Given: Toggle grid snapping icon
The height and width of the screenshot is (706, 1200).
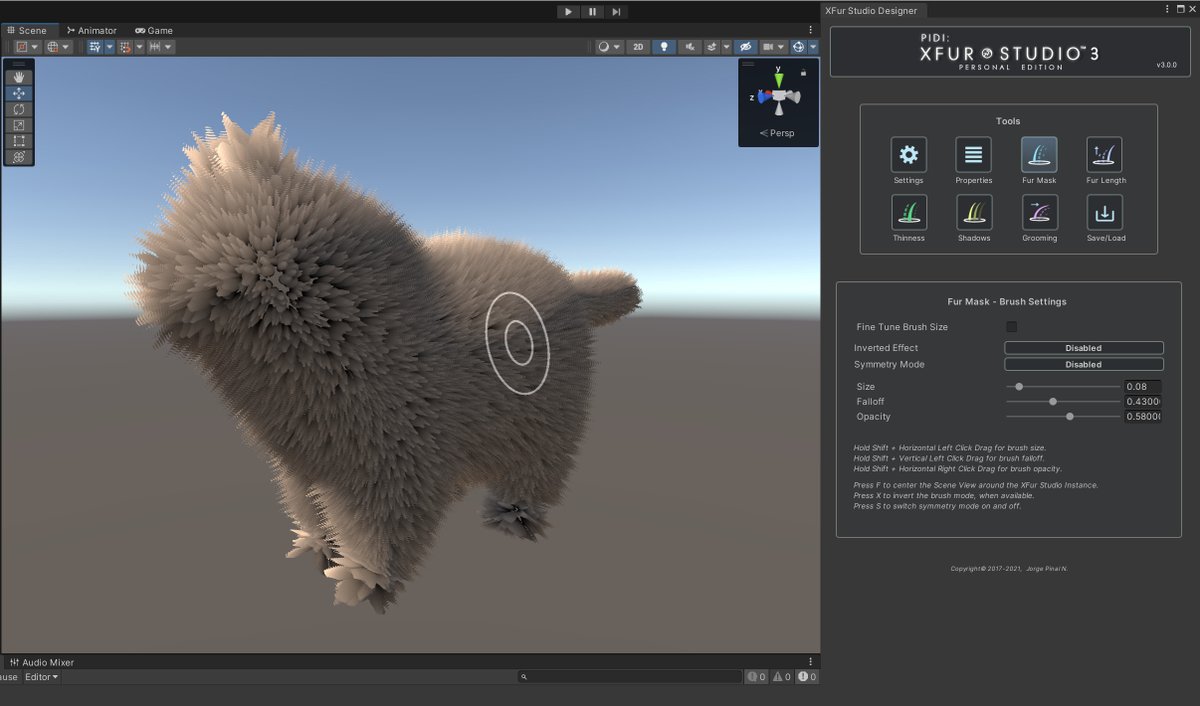Looking at the screenshot, I should click(x=125, y=47).
